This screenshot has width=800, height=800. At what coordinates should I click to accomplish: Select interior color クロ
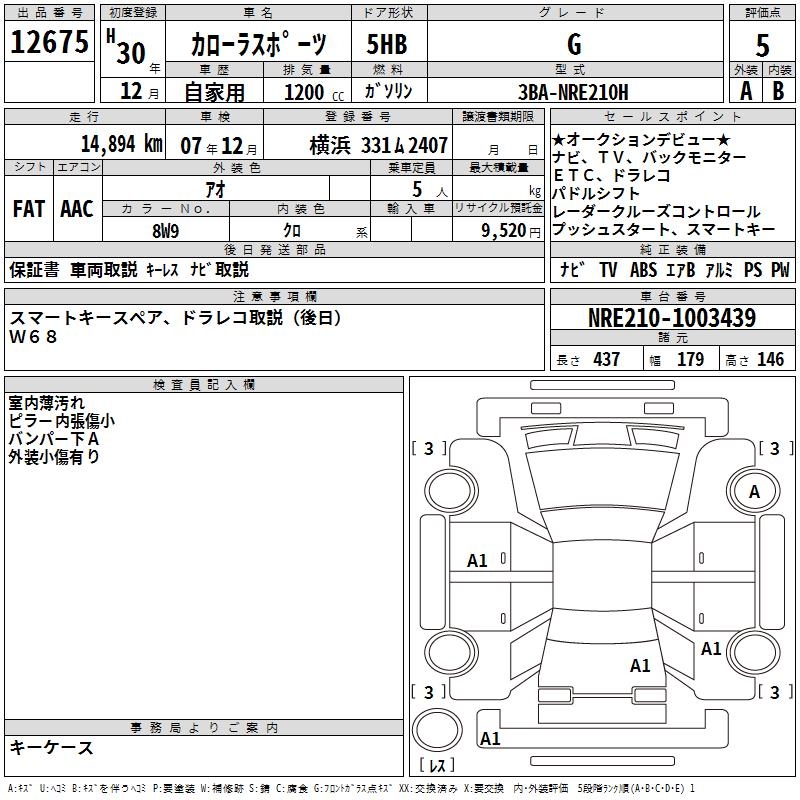[292, 231]
